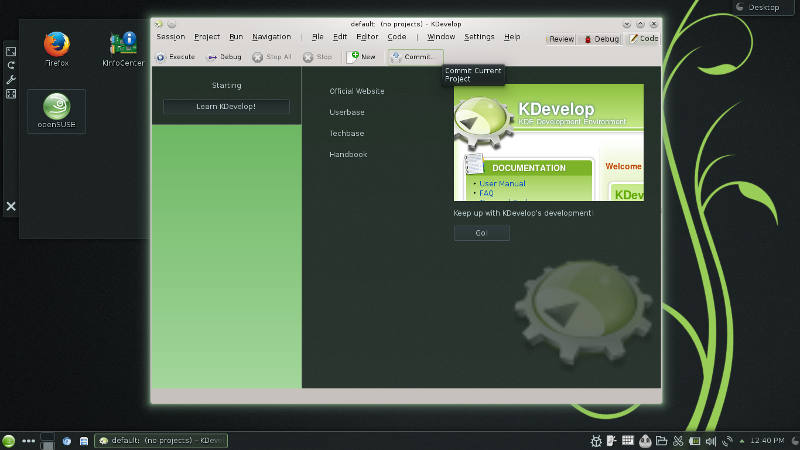Open Firefox from the desktop folder

tap(57, 49)
